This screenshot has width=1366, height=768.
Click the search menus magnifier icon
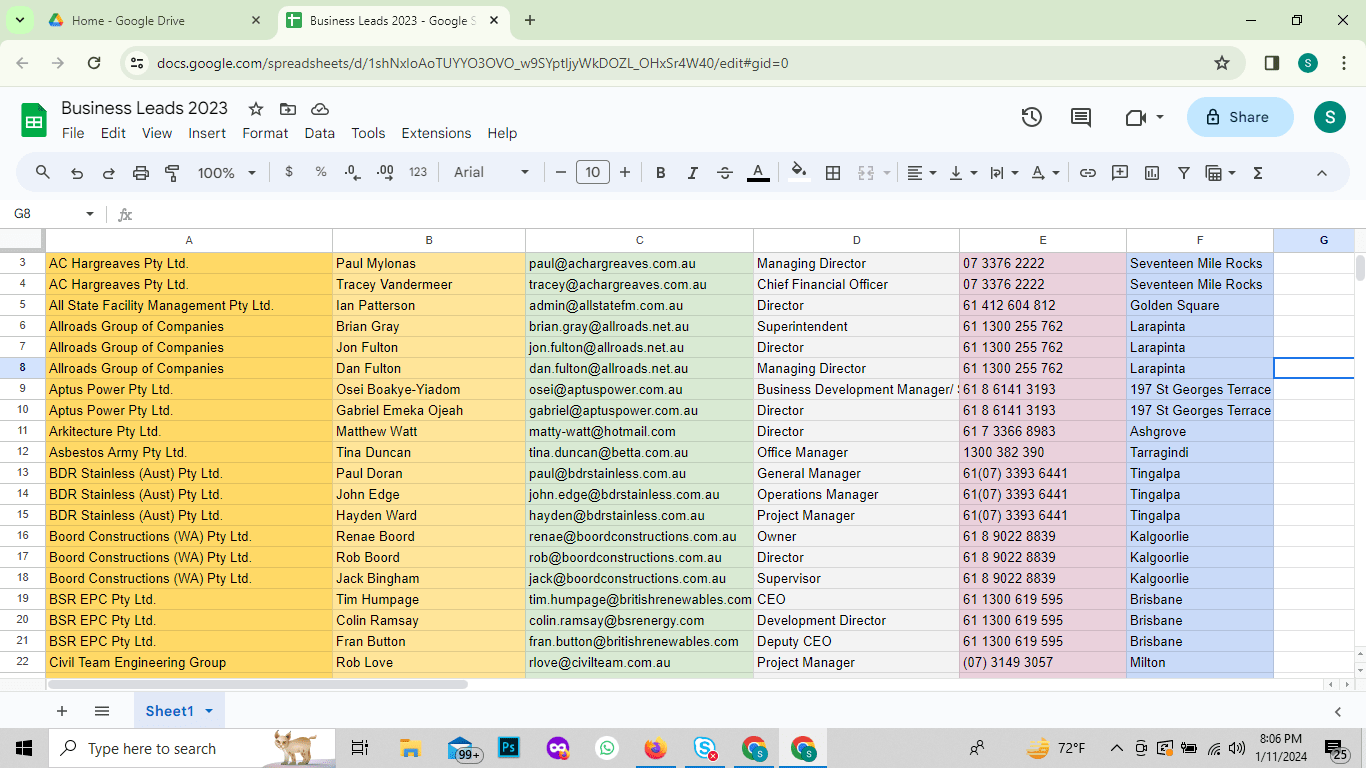pyautogui.click(x=43, y=173)
